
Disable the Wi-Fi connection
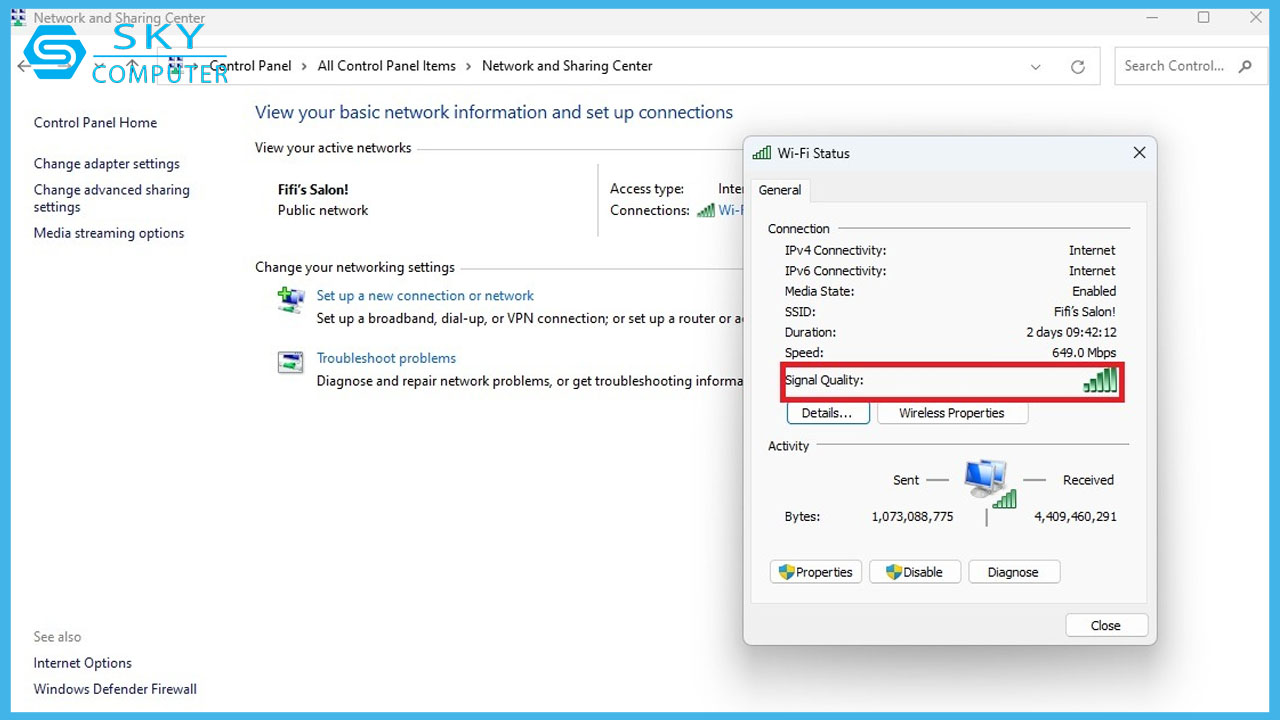point(914,572)
